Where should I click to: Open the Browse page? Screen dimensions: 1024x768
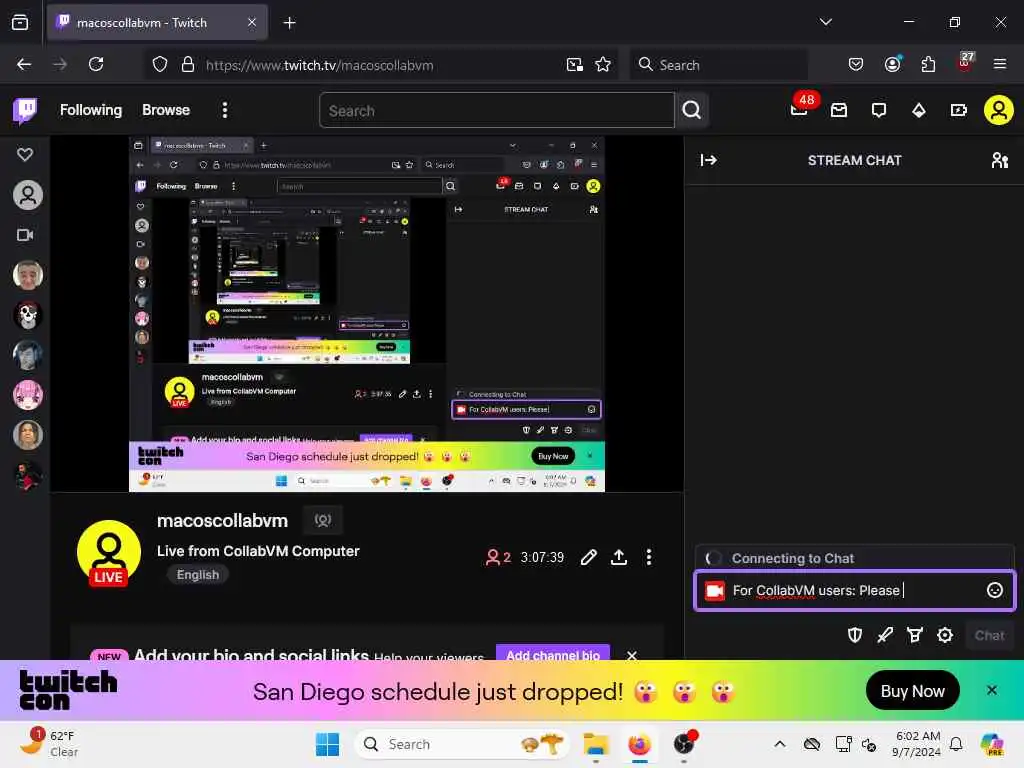166,110
